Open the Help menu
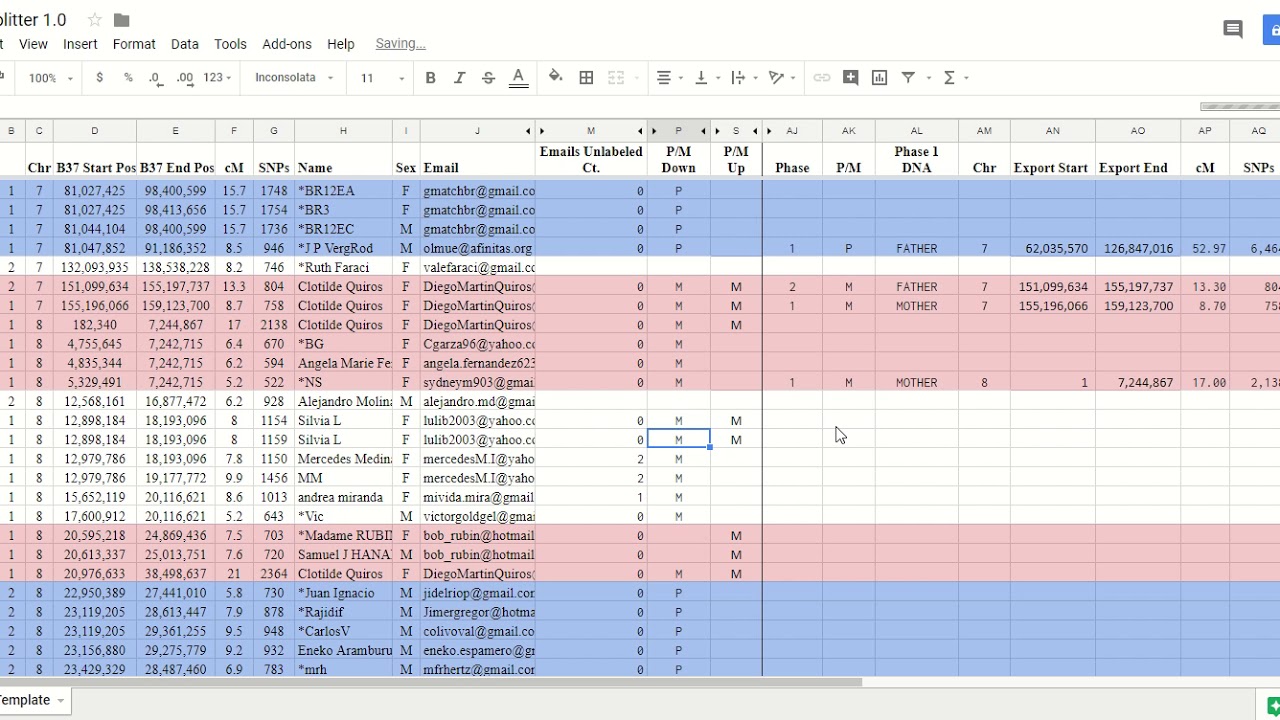 341,44
